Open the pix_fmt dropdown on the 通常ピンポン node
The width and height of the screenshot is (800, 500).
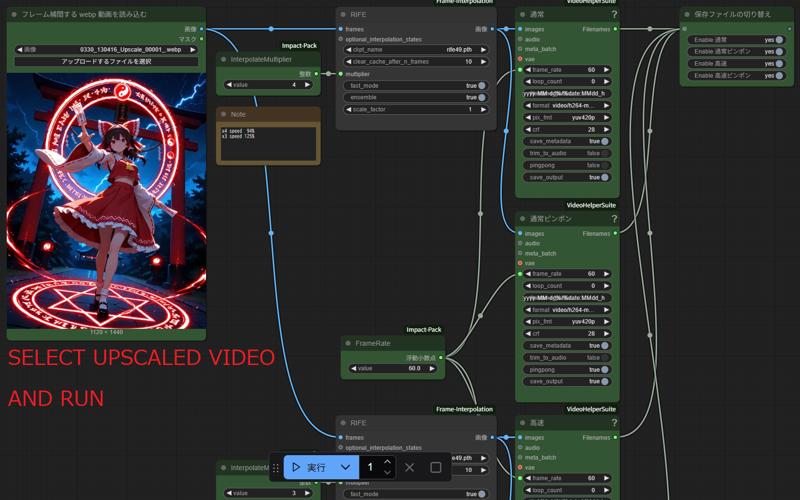pos(567,322)
